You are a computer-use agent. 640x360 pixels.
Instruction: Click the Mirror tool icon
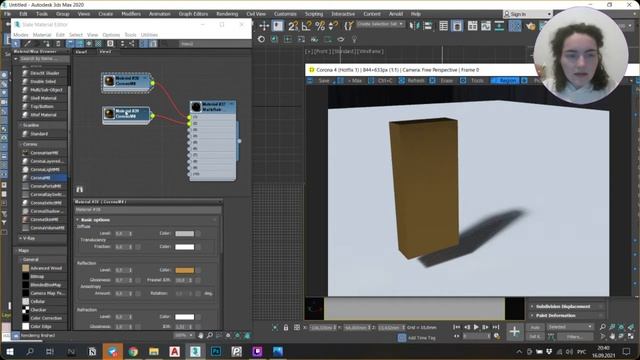coord(414,26)
